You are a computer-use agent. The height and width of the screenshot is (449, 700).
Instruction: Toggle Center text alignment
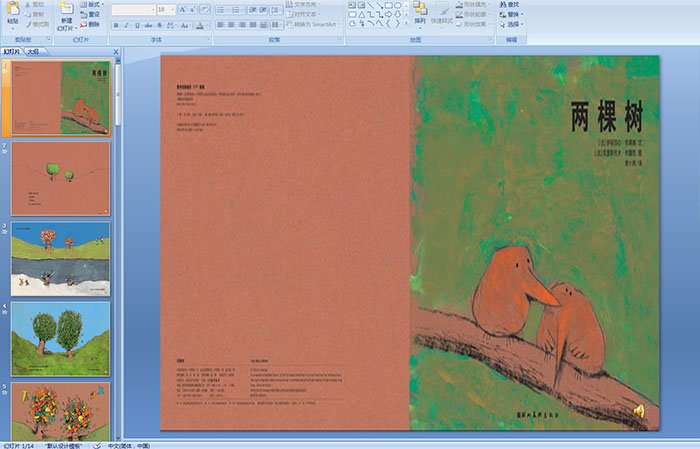[x=231, y=25]
